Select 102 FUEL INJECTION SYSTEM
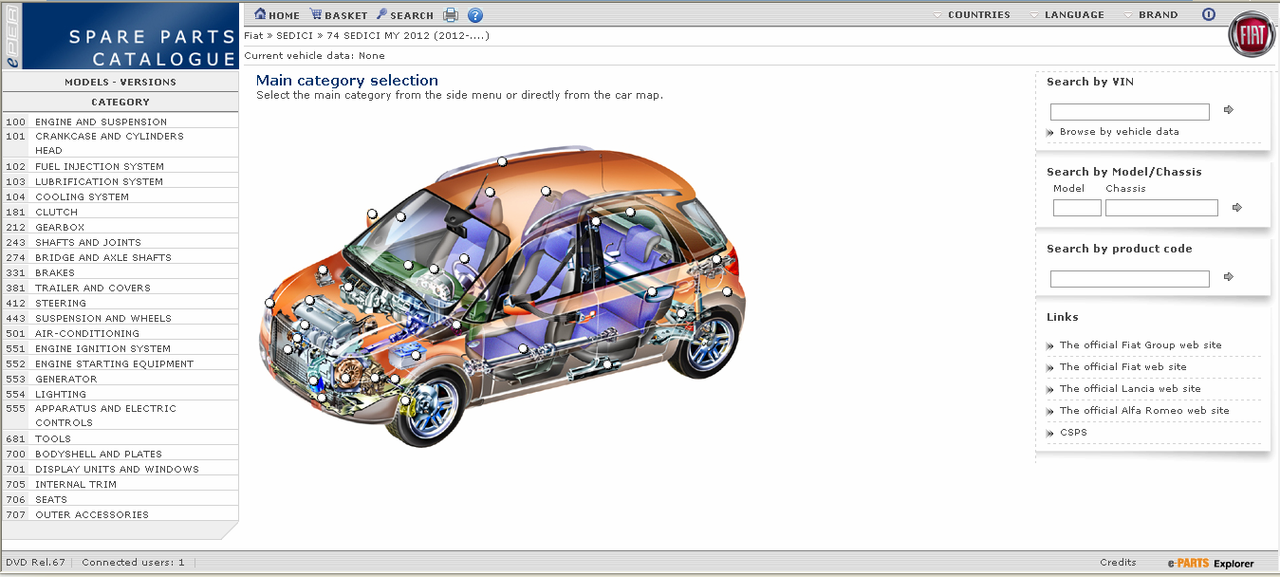The height and width of the screenshot is (577, 1280). click(x=120, y=166)
